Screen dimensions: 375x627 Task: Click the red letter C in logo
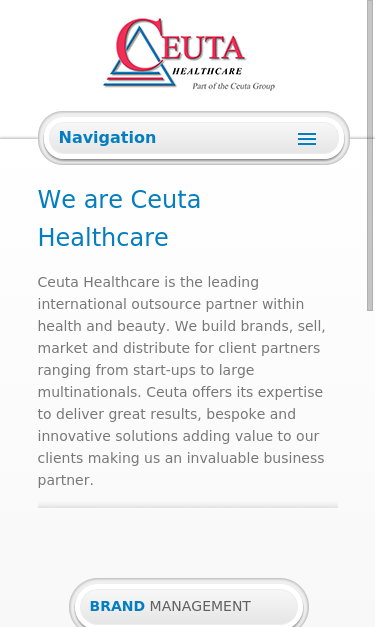click(x=140, y=44)
